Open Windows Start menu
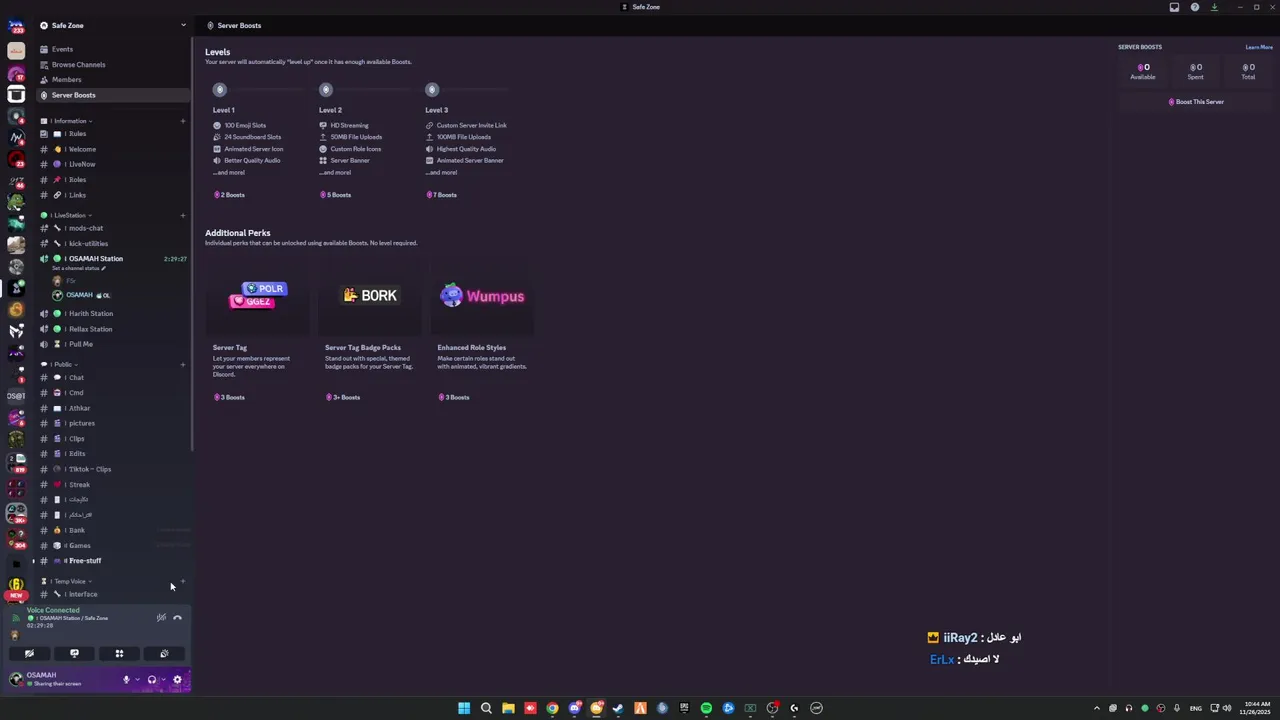Image resolution: width=1280 pixels, height=720 pixels. tap(464, 708)
